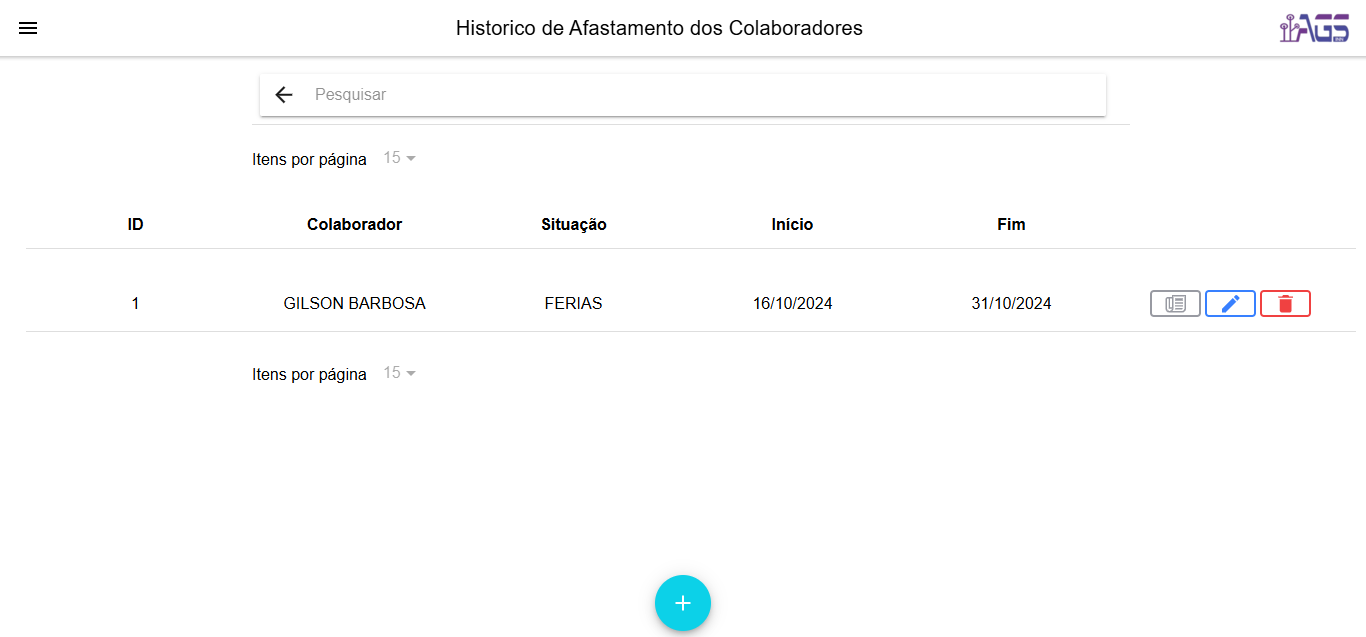View details of Gilson Barbosa's record
The image size is (1366, 637).
tap(1175, 304)
